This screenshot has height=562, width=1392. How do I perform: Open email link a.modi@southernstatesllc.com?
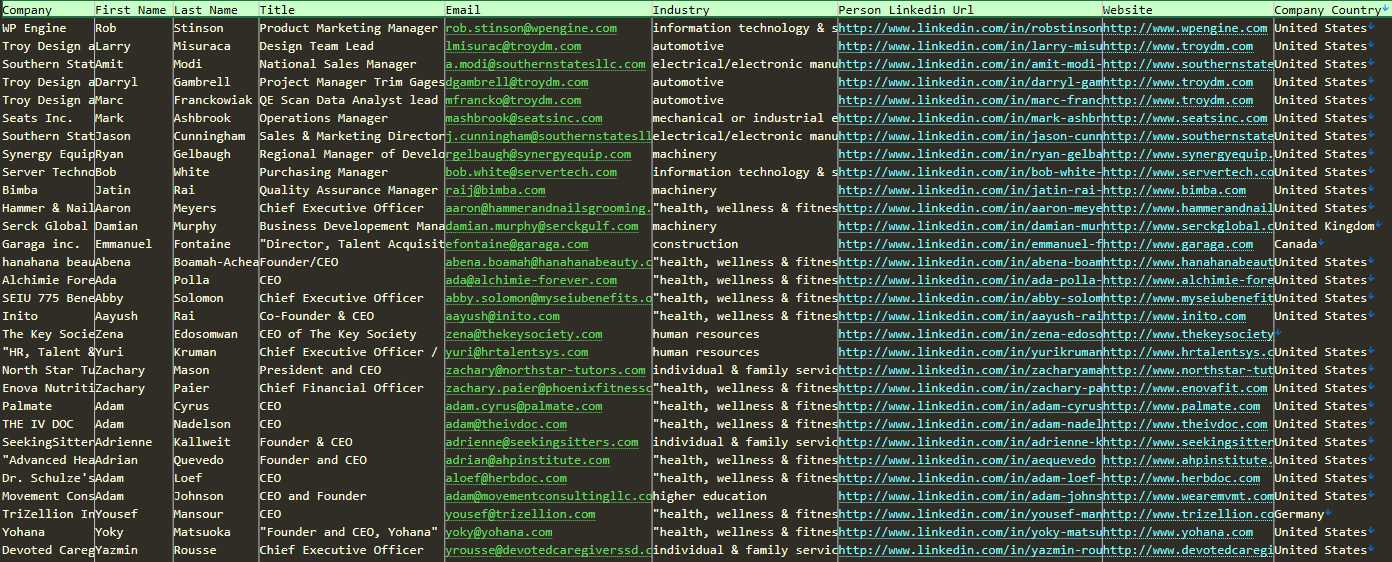[545, 64]
